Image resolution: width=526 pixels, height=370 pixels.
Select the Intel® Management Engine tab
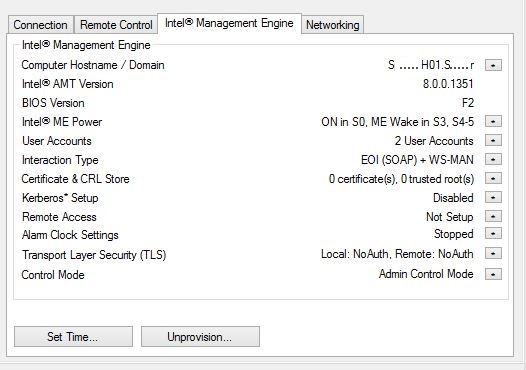point(229,23)
